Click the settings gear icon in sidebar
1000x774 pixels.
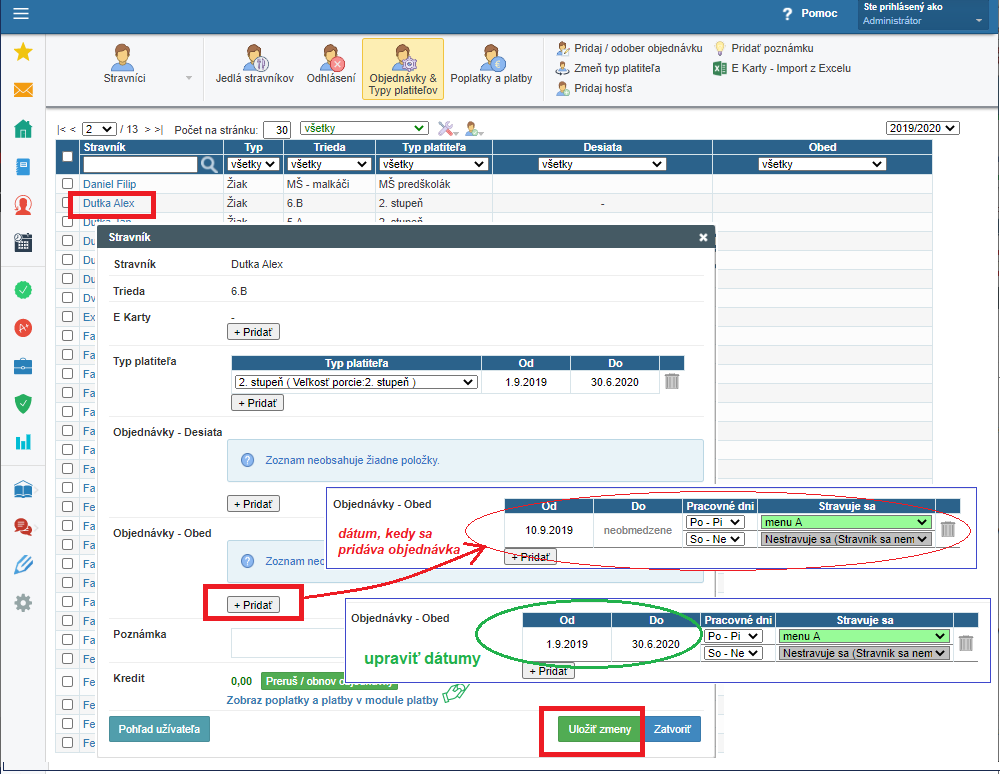click(x=22, y=603)
